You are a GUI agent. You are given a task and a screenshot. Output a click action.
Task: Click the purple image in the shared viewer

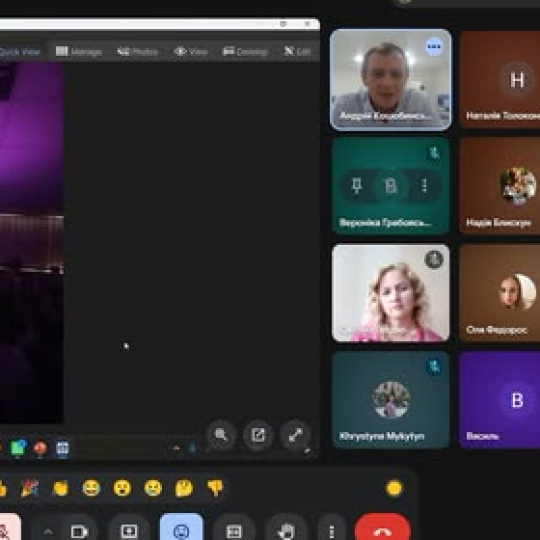click(x=32, y=243)
